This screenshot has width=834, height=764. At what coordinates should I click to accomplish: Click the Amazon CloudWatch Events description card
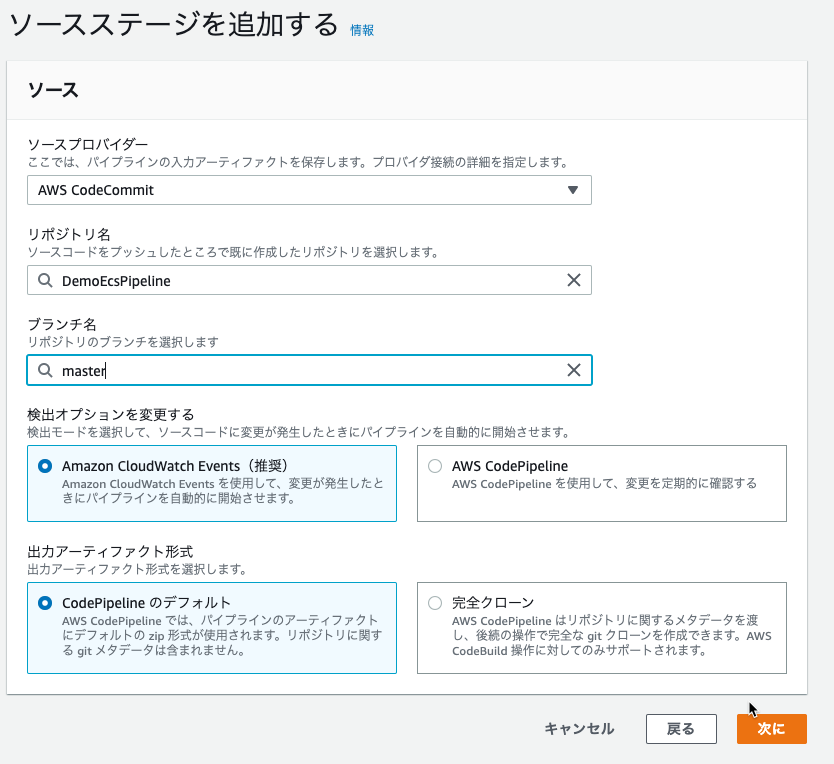click(x=212, y=484)
